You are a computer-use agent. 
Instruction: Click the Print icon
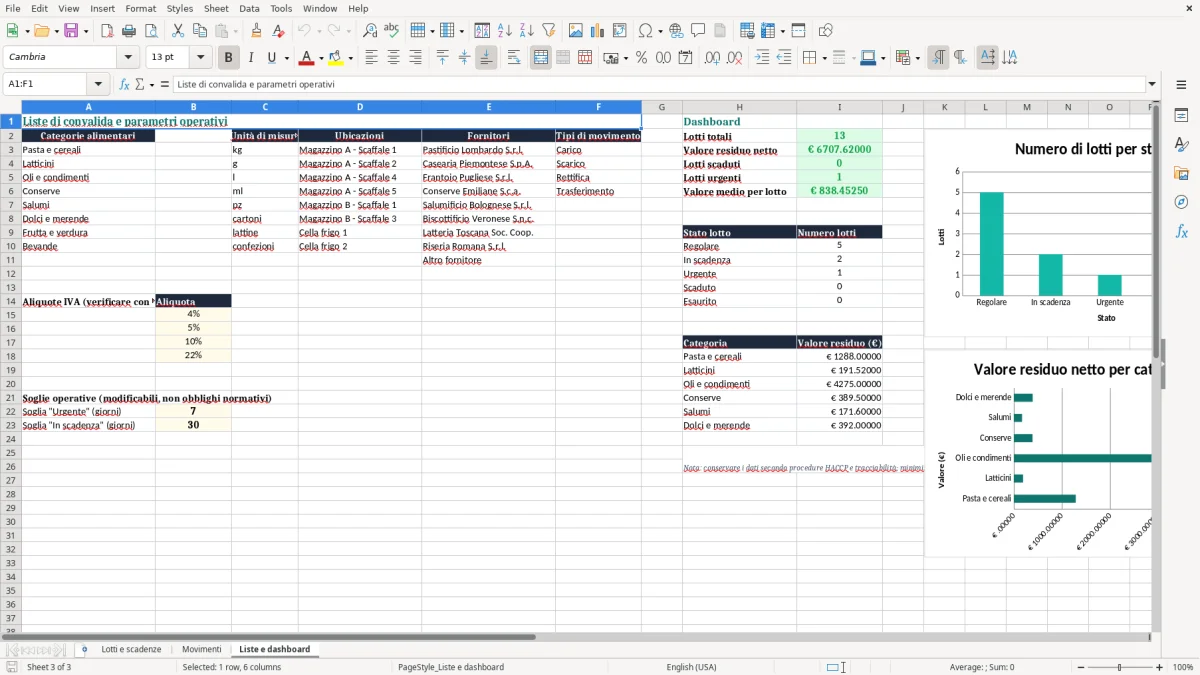pyautogui.click(x=129, y=31)
